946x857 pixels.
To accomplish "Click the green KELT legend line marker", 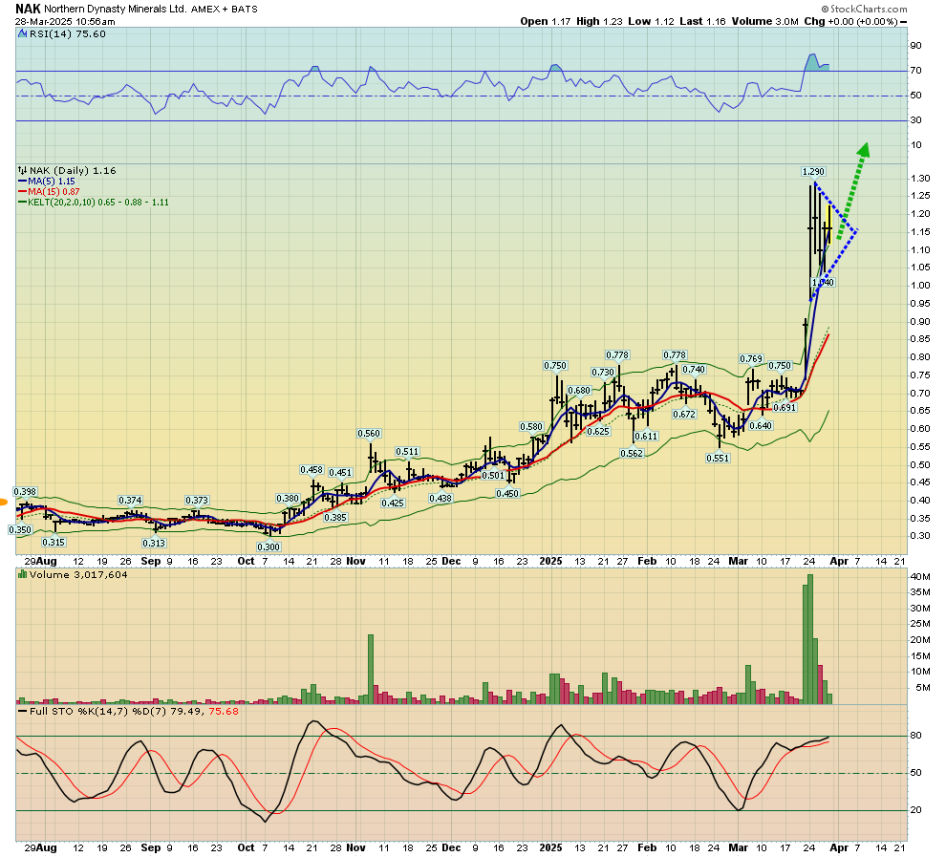I will point(22,202).
